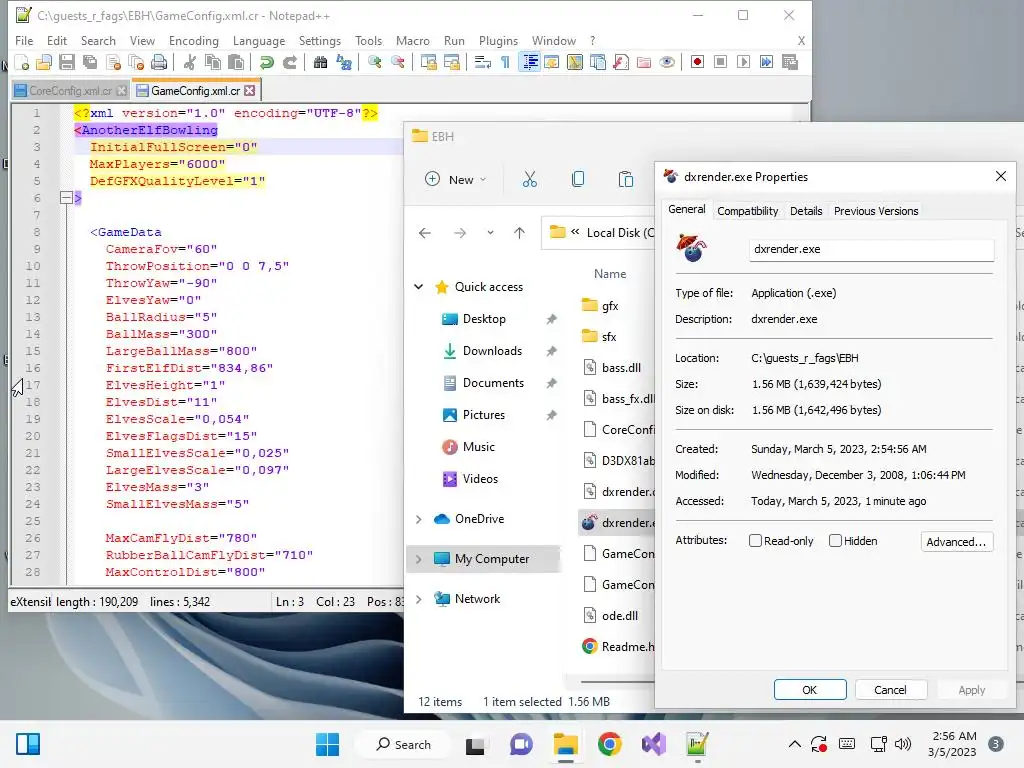1024x768 pixels.
Task: Click Cancel in Properties dialog
Action: (x=891, y=690)
